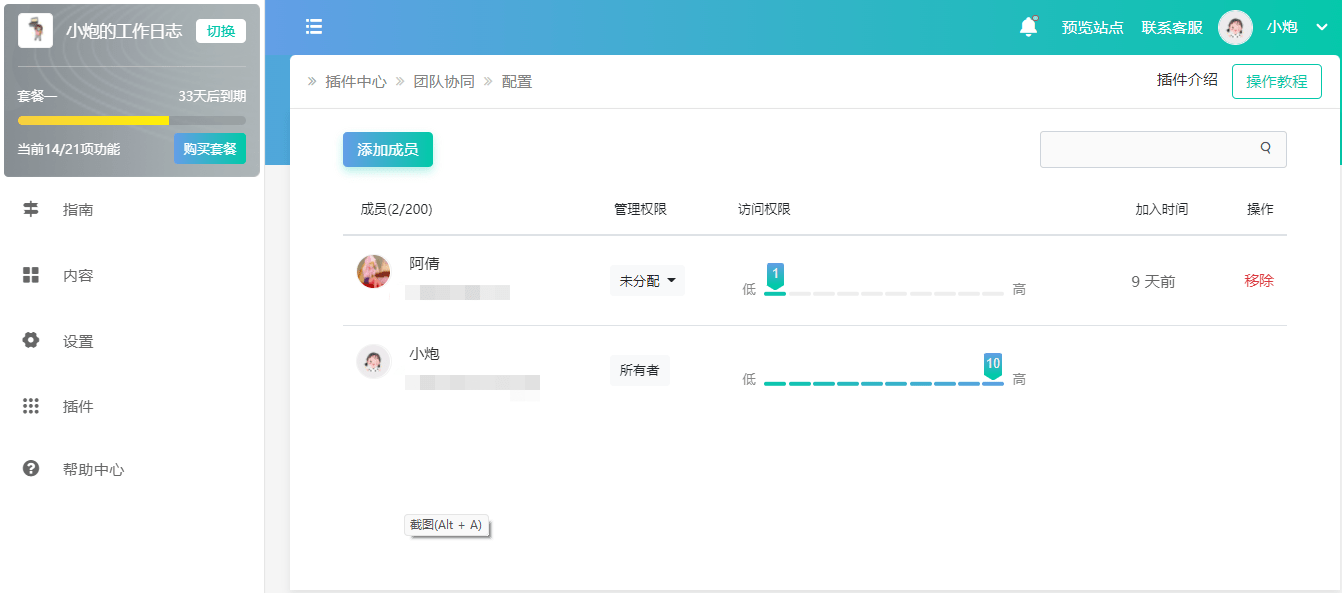Click 小炮's access level slider marker 10

coord(993,365)
